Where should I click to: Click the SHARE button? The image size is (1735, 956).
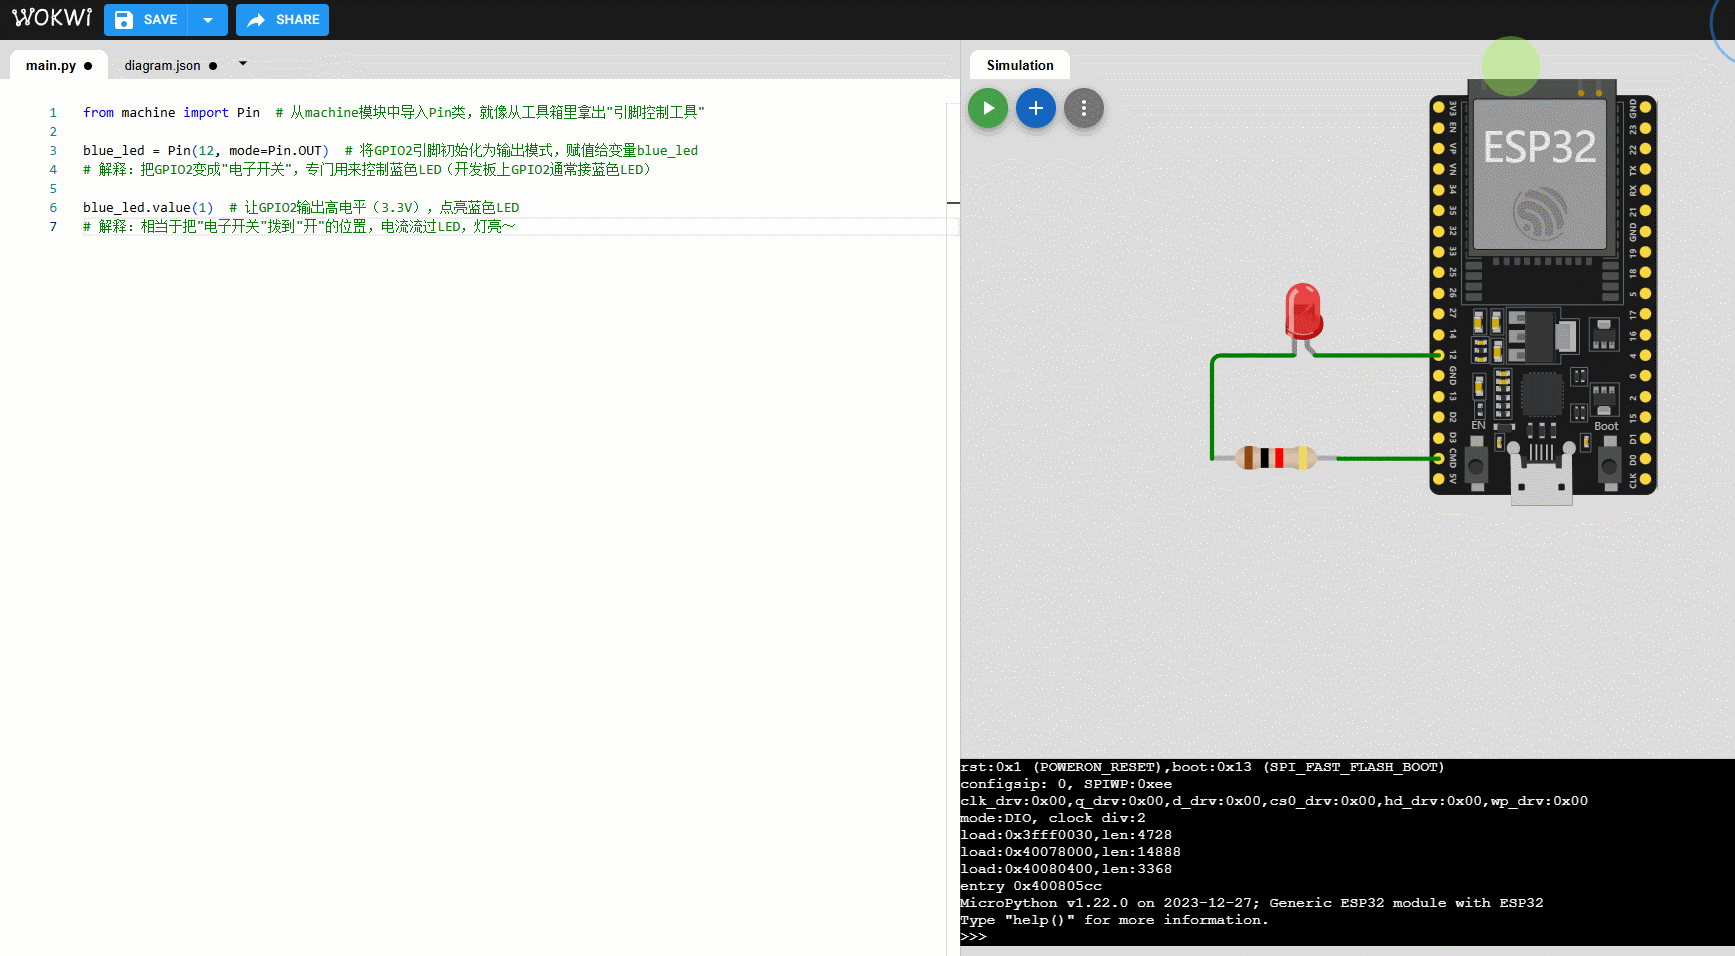click(283, 20)
